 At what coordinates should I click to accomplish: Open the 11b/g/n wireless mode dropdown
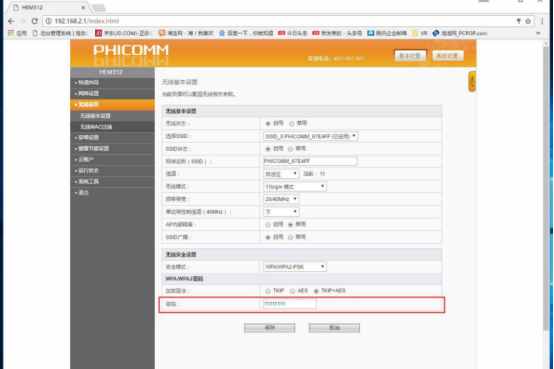pos(295,187)
